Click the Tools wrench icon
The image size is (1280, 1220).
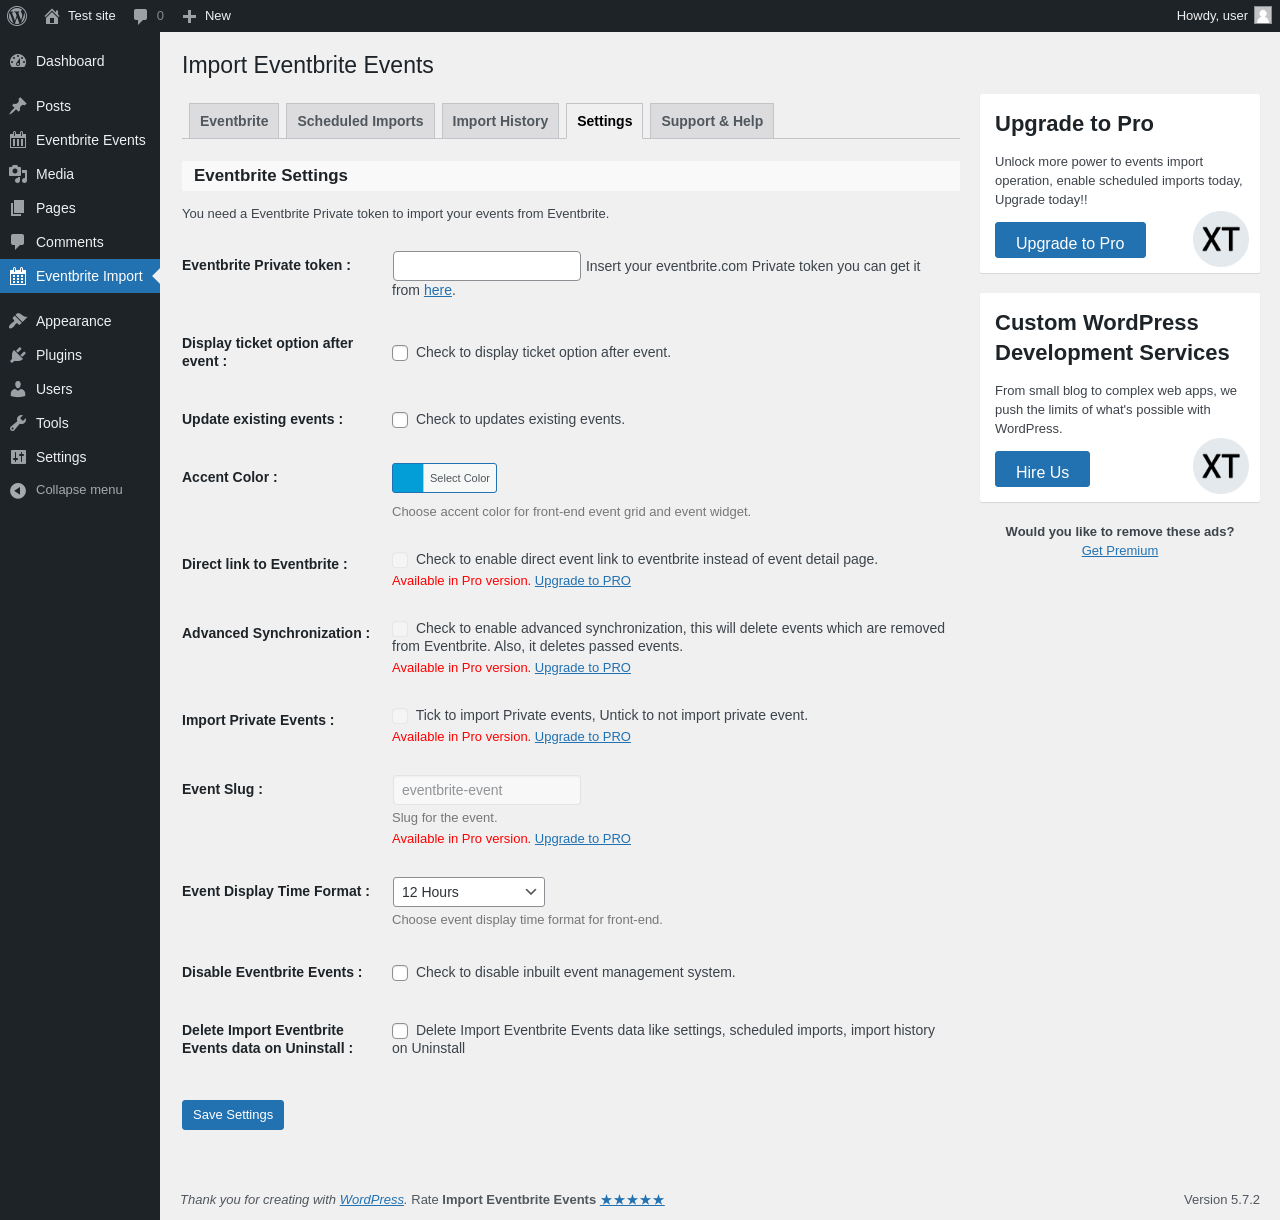coord(18,423)
